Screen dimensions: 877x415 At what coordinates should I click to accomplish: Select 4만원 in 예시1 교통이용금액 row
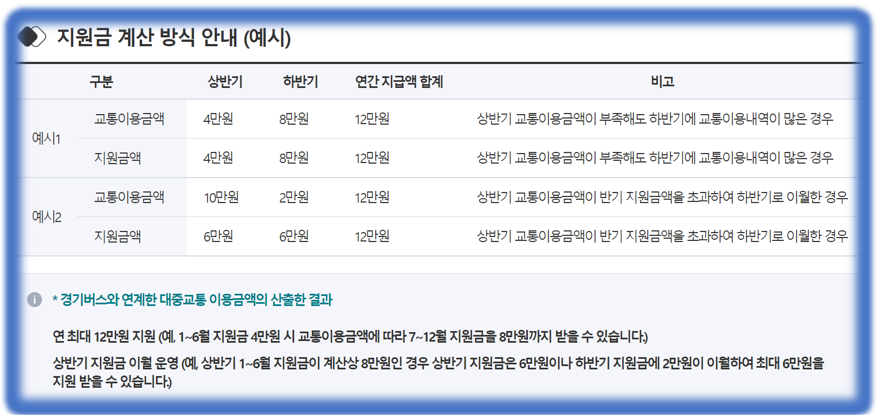click(x=218, y=119)
